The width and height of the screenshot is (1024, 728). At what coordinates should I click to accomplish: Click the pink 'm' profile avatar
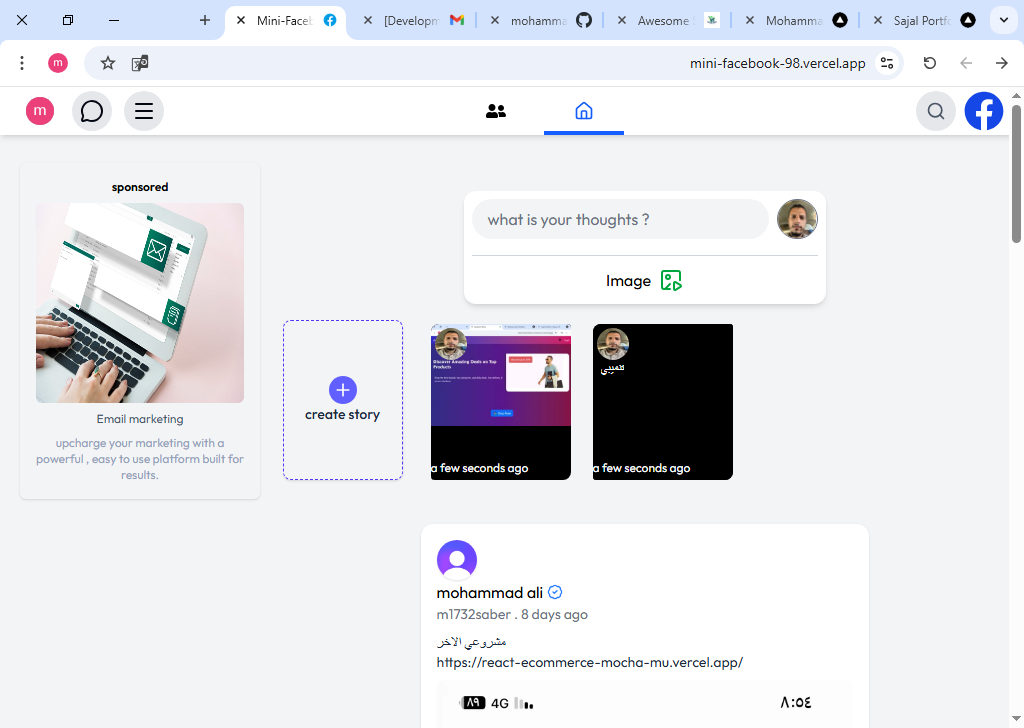tap(40, 111)
